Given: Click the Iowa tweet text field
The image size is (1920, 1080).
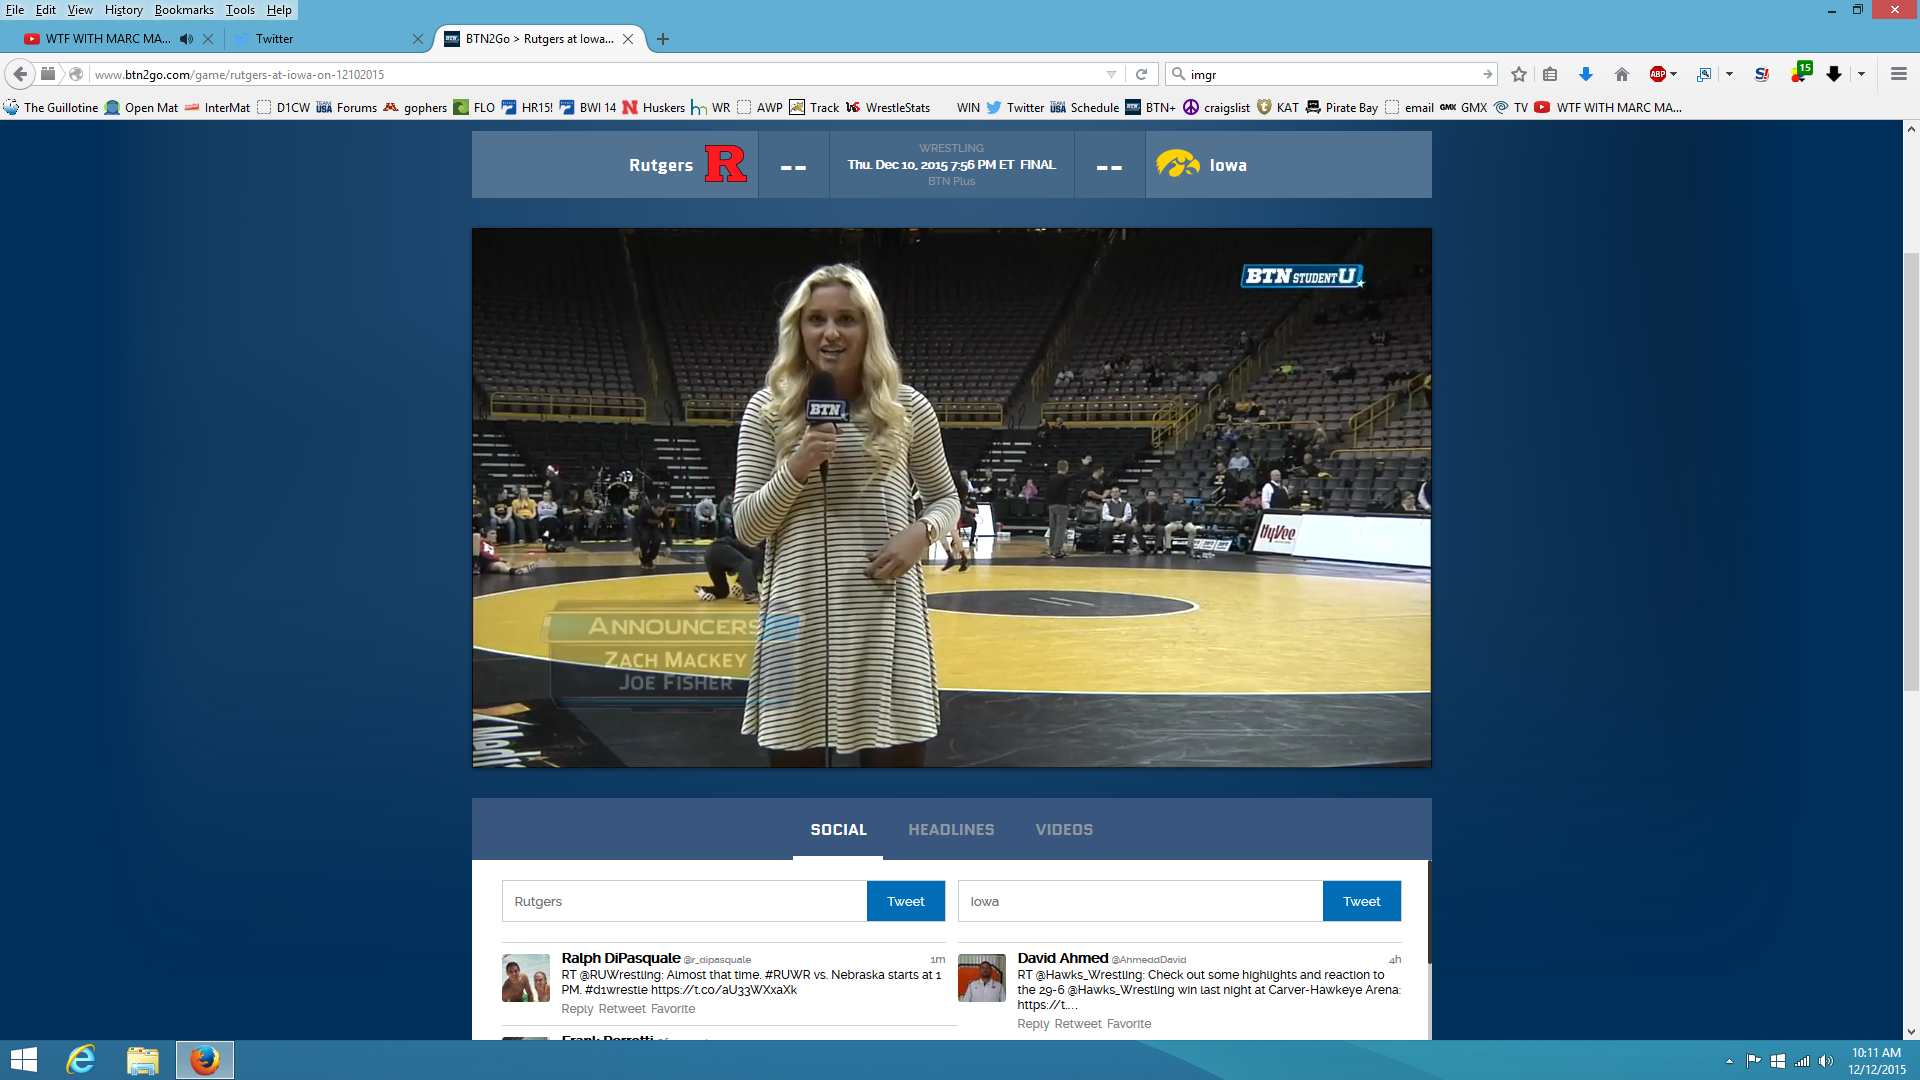Looking at the screenshot, I should pyautogui.click(x=1140, y=901).
